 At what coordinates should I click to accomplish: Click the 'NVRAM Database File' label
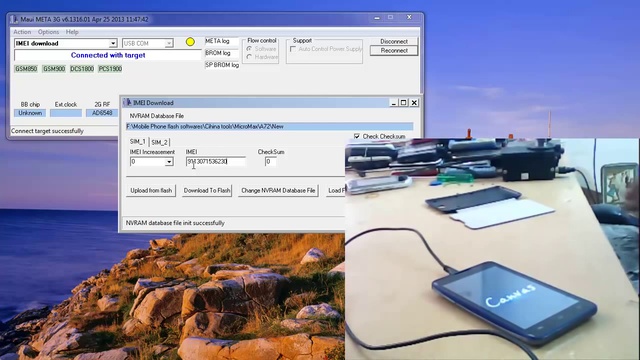[x=157, y=116]
